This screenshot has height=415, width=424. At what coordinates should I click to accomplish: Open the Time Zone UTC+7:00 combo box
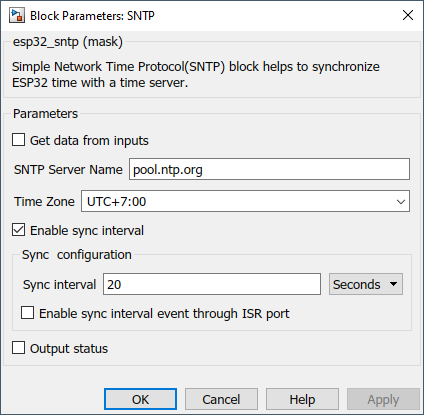pos(245,201)
